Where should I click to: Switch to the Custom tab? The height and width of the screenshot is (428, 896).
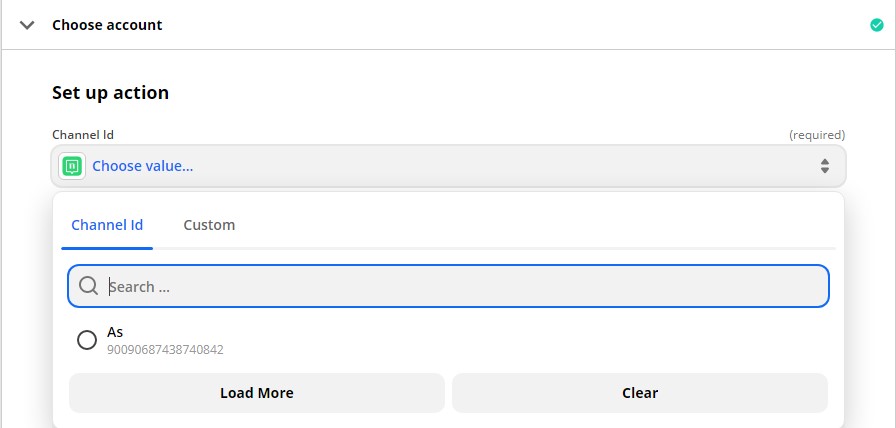[209, 225]
